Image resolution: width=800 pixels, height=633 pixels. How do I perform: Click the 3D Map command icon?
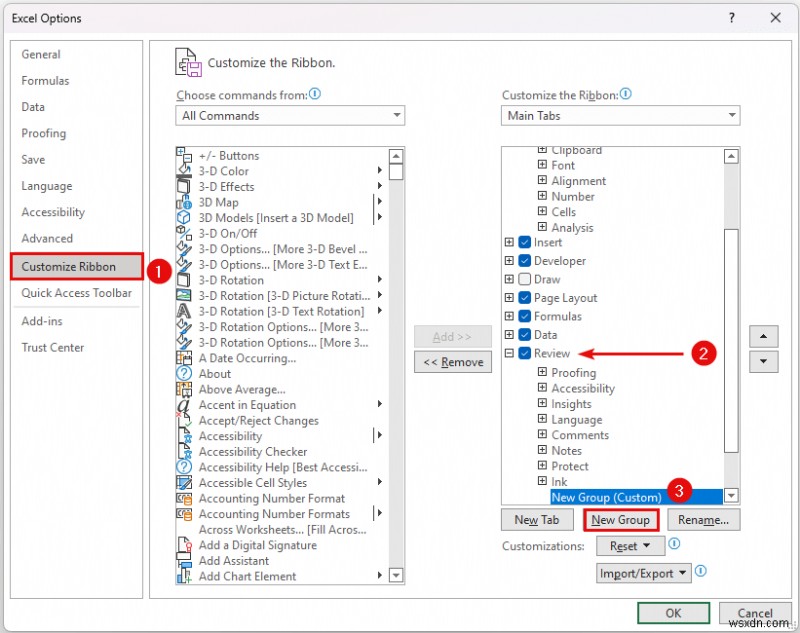tap(184, 202)
